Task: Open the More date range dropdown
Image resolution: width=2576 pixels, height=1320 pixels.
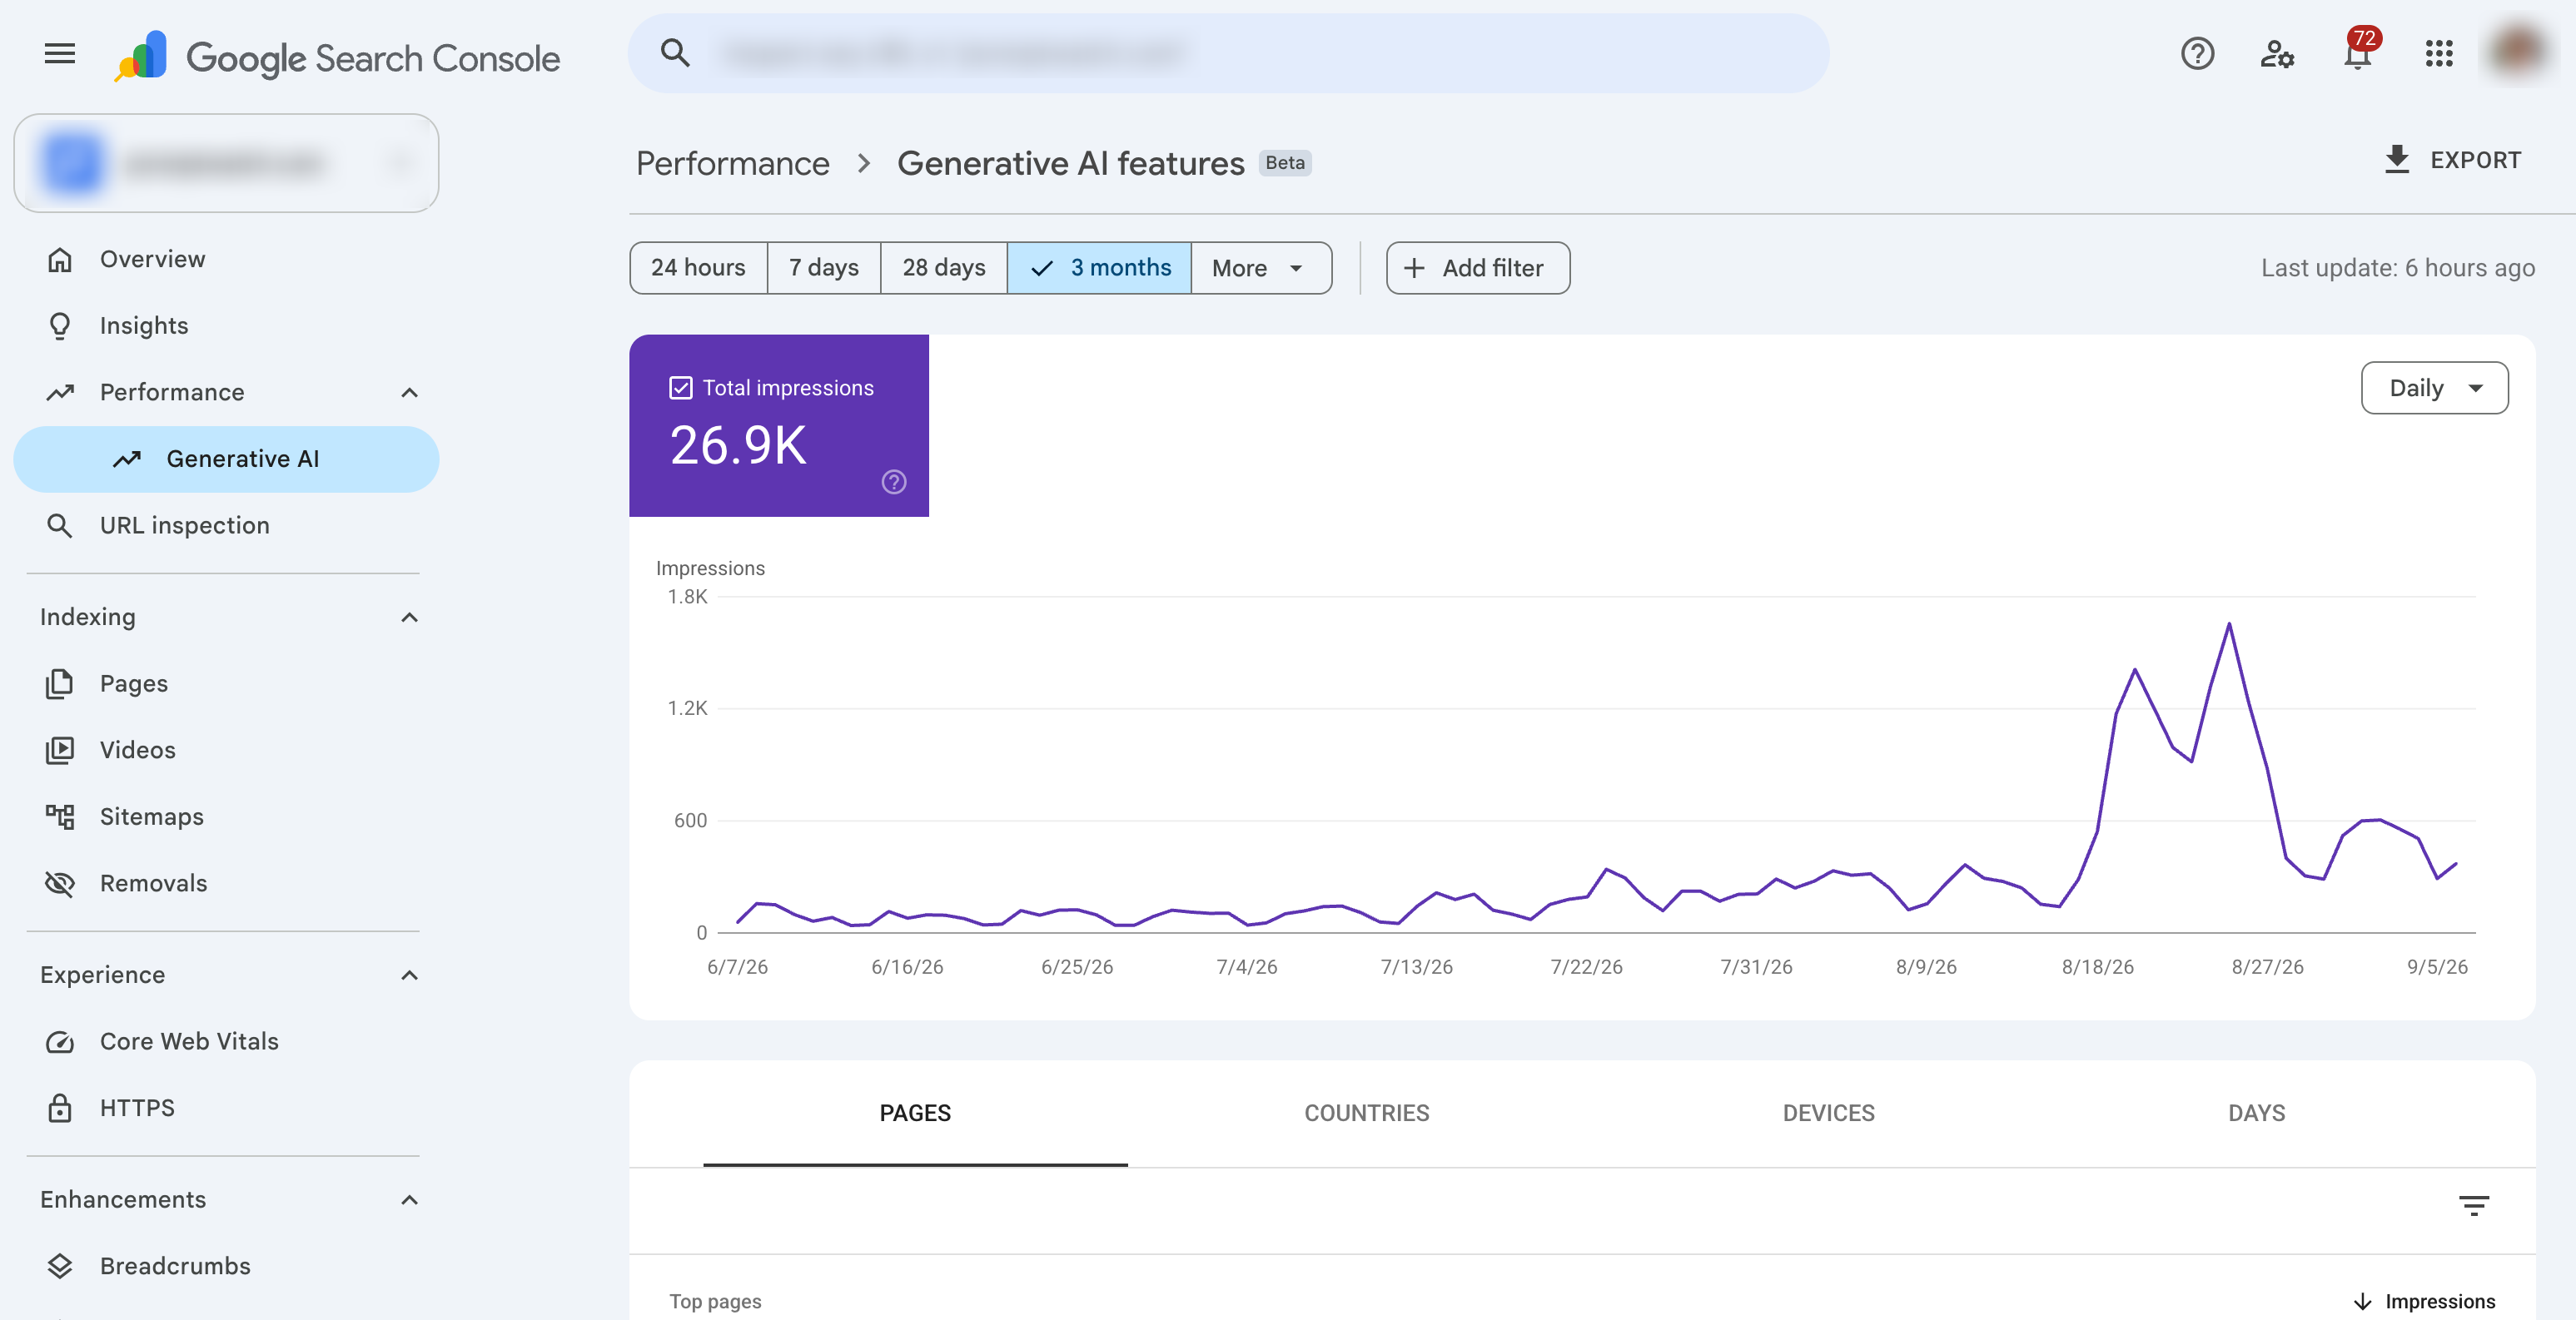Action: tap(1260, 268)
